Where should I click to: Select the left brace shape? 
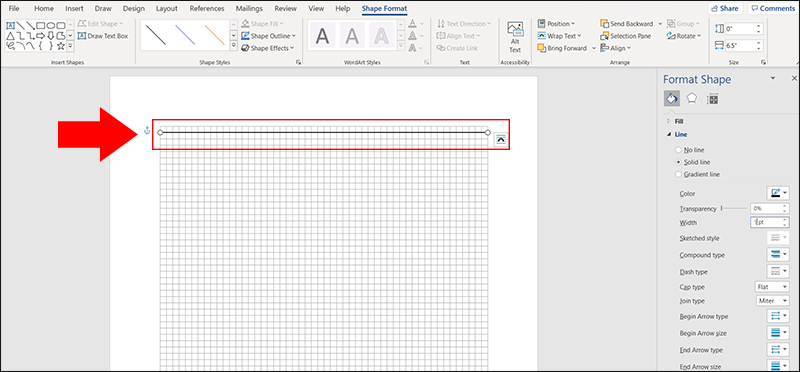(x=41, y=46)
